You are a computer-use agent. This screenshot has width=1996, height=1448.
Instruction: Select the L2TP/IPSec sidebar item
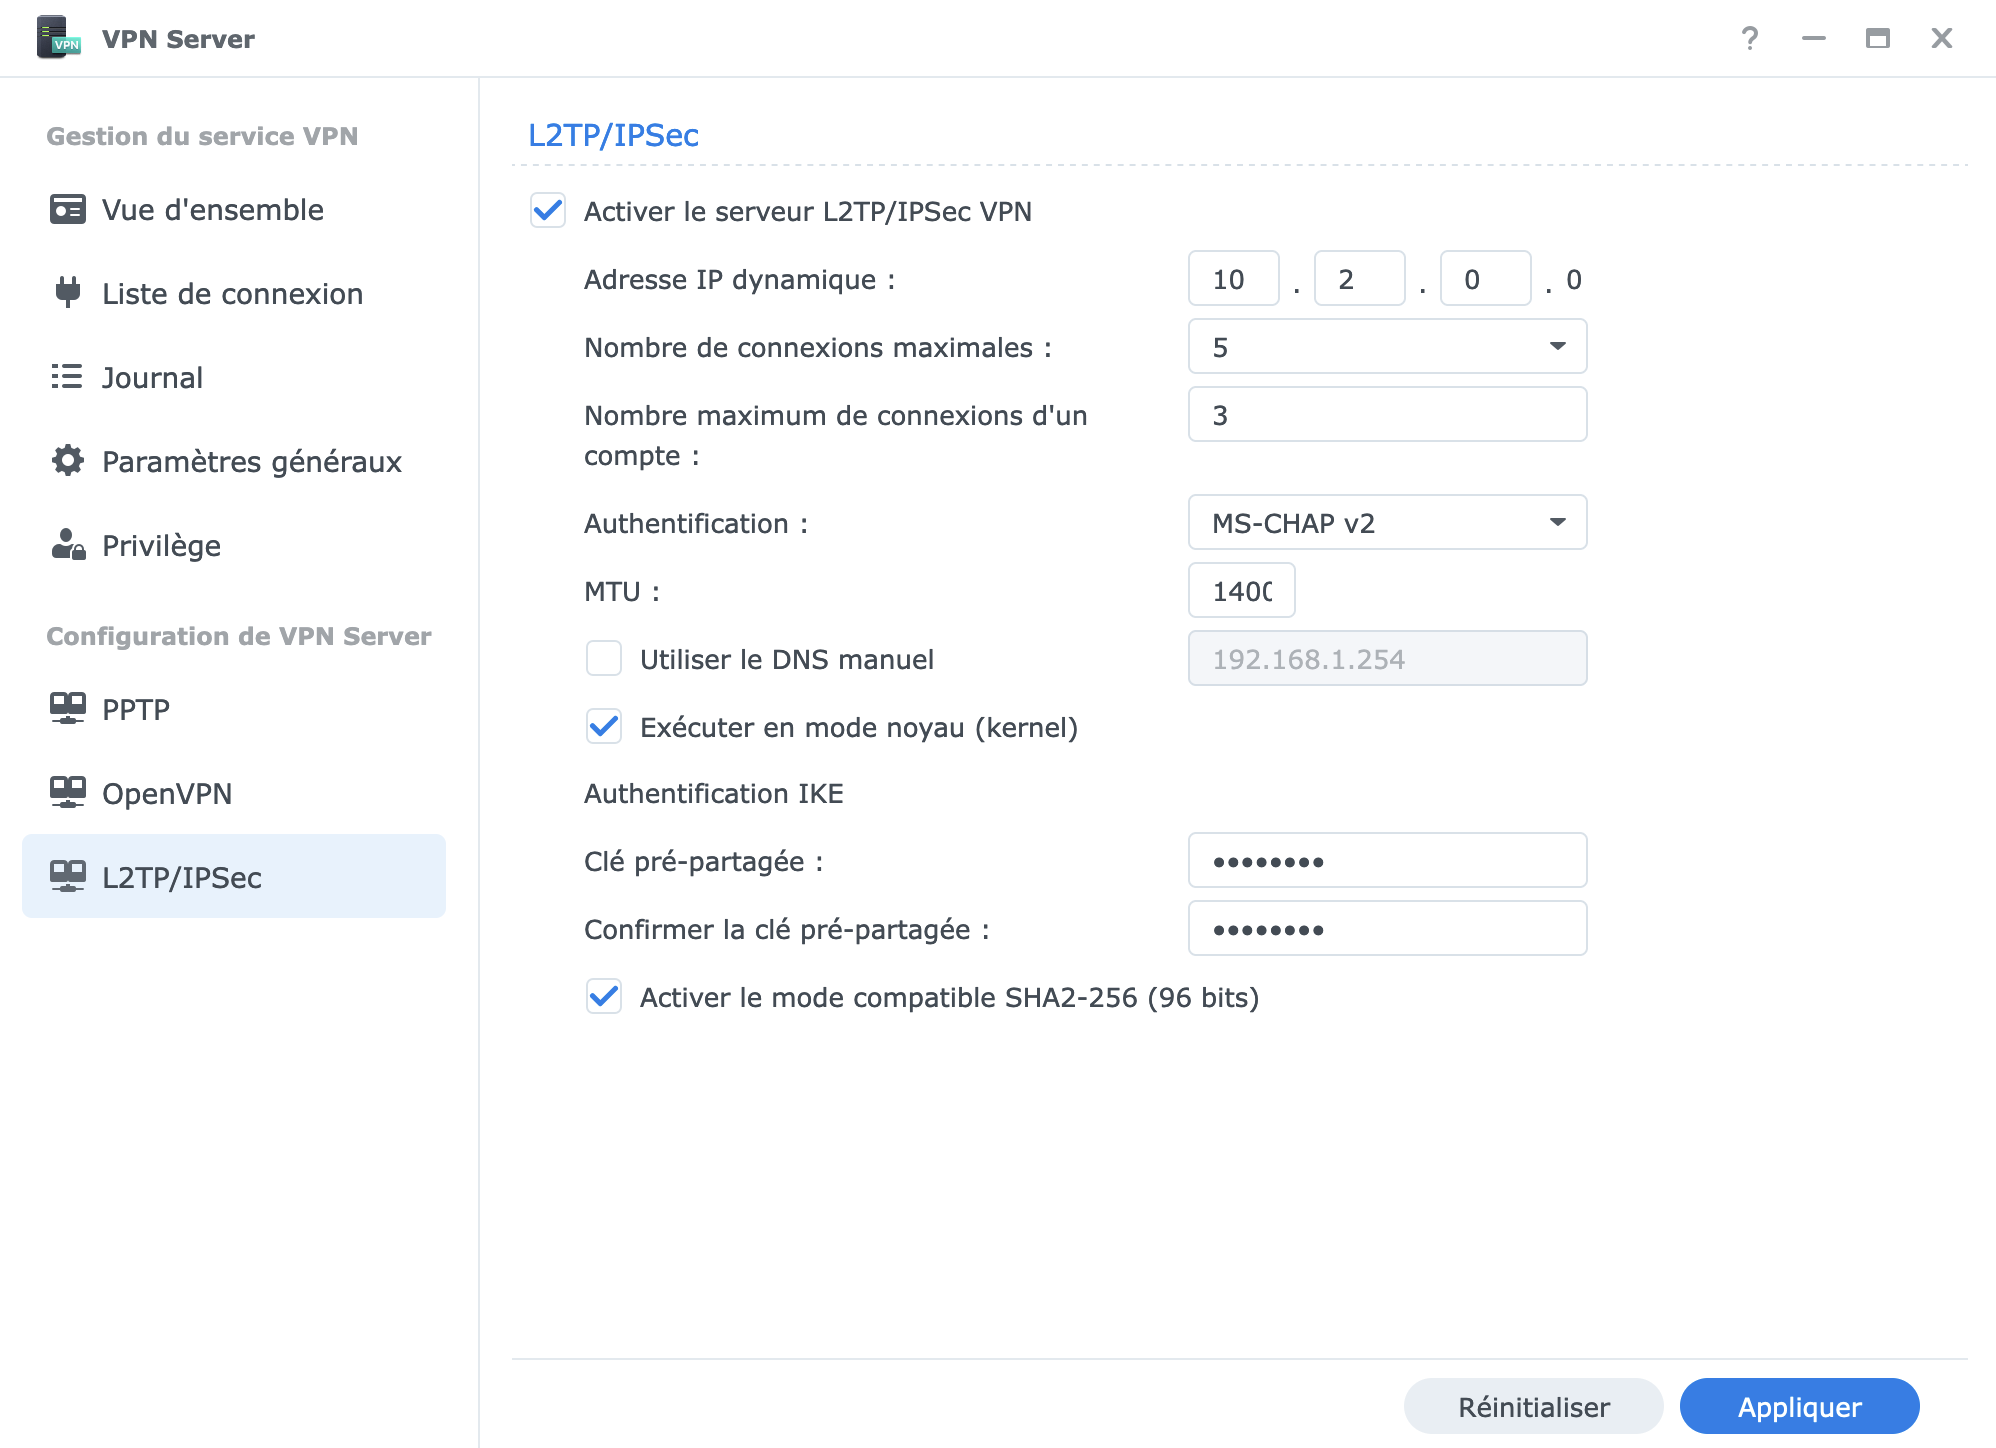point(234,877)
